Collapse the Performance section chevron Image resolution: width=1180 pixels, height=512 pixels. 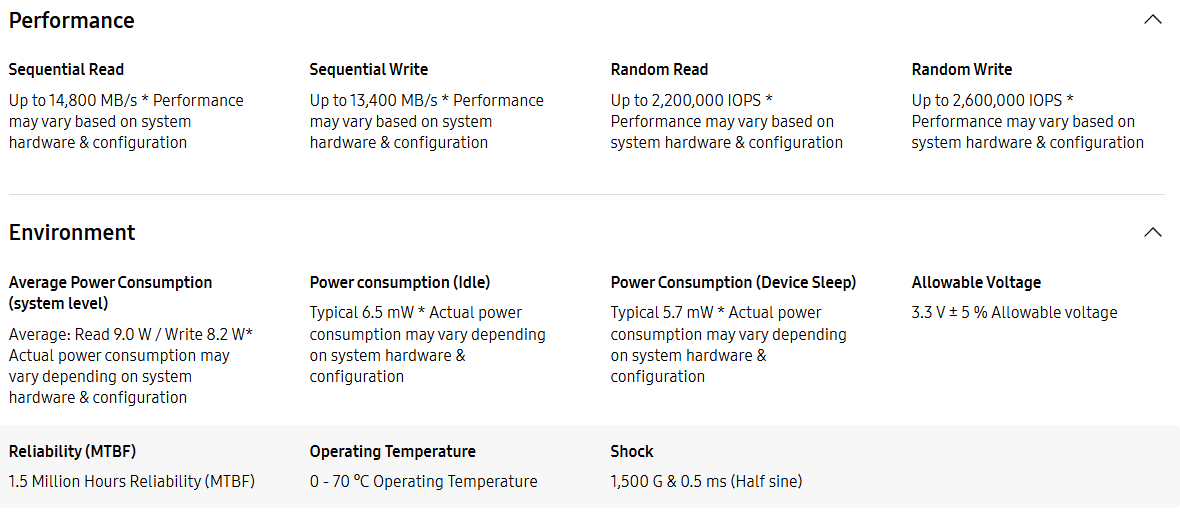click(1152, 20)
